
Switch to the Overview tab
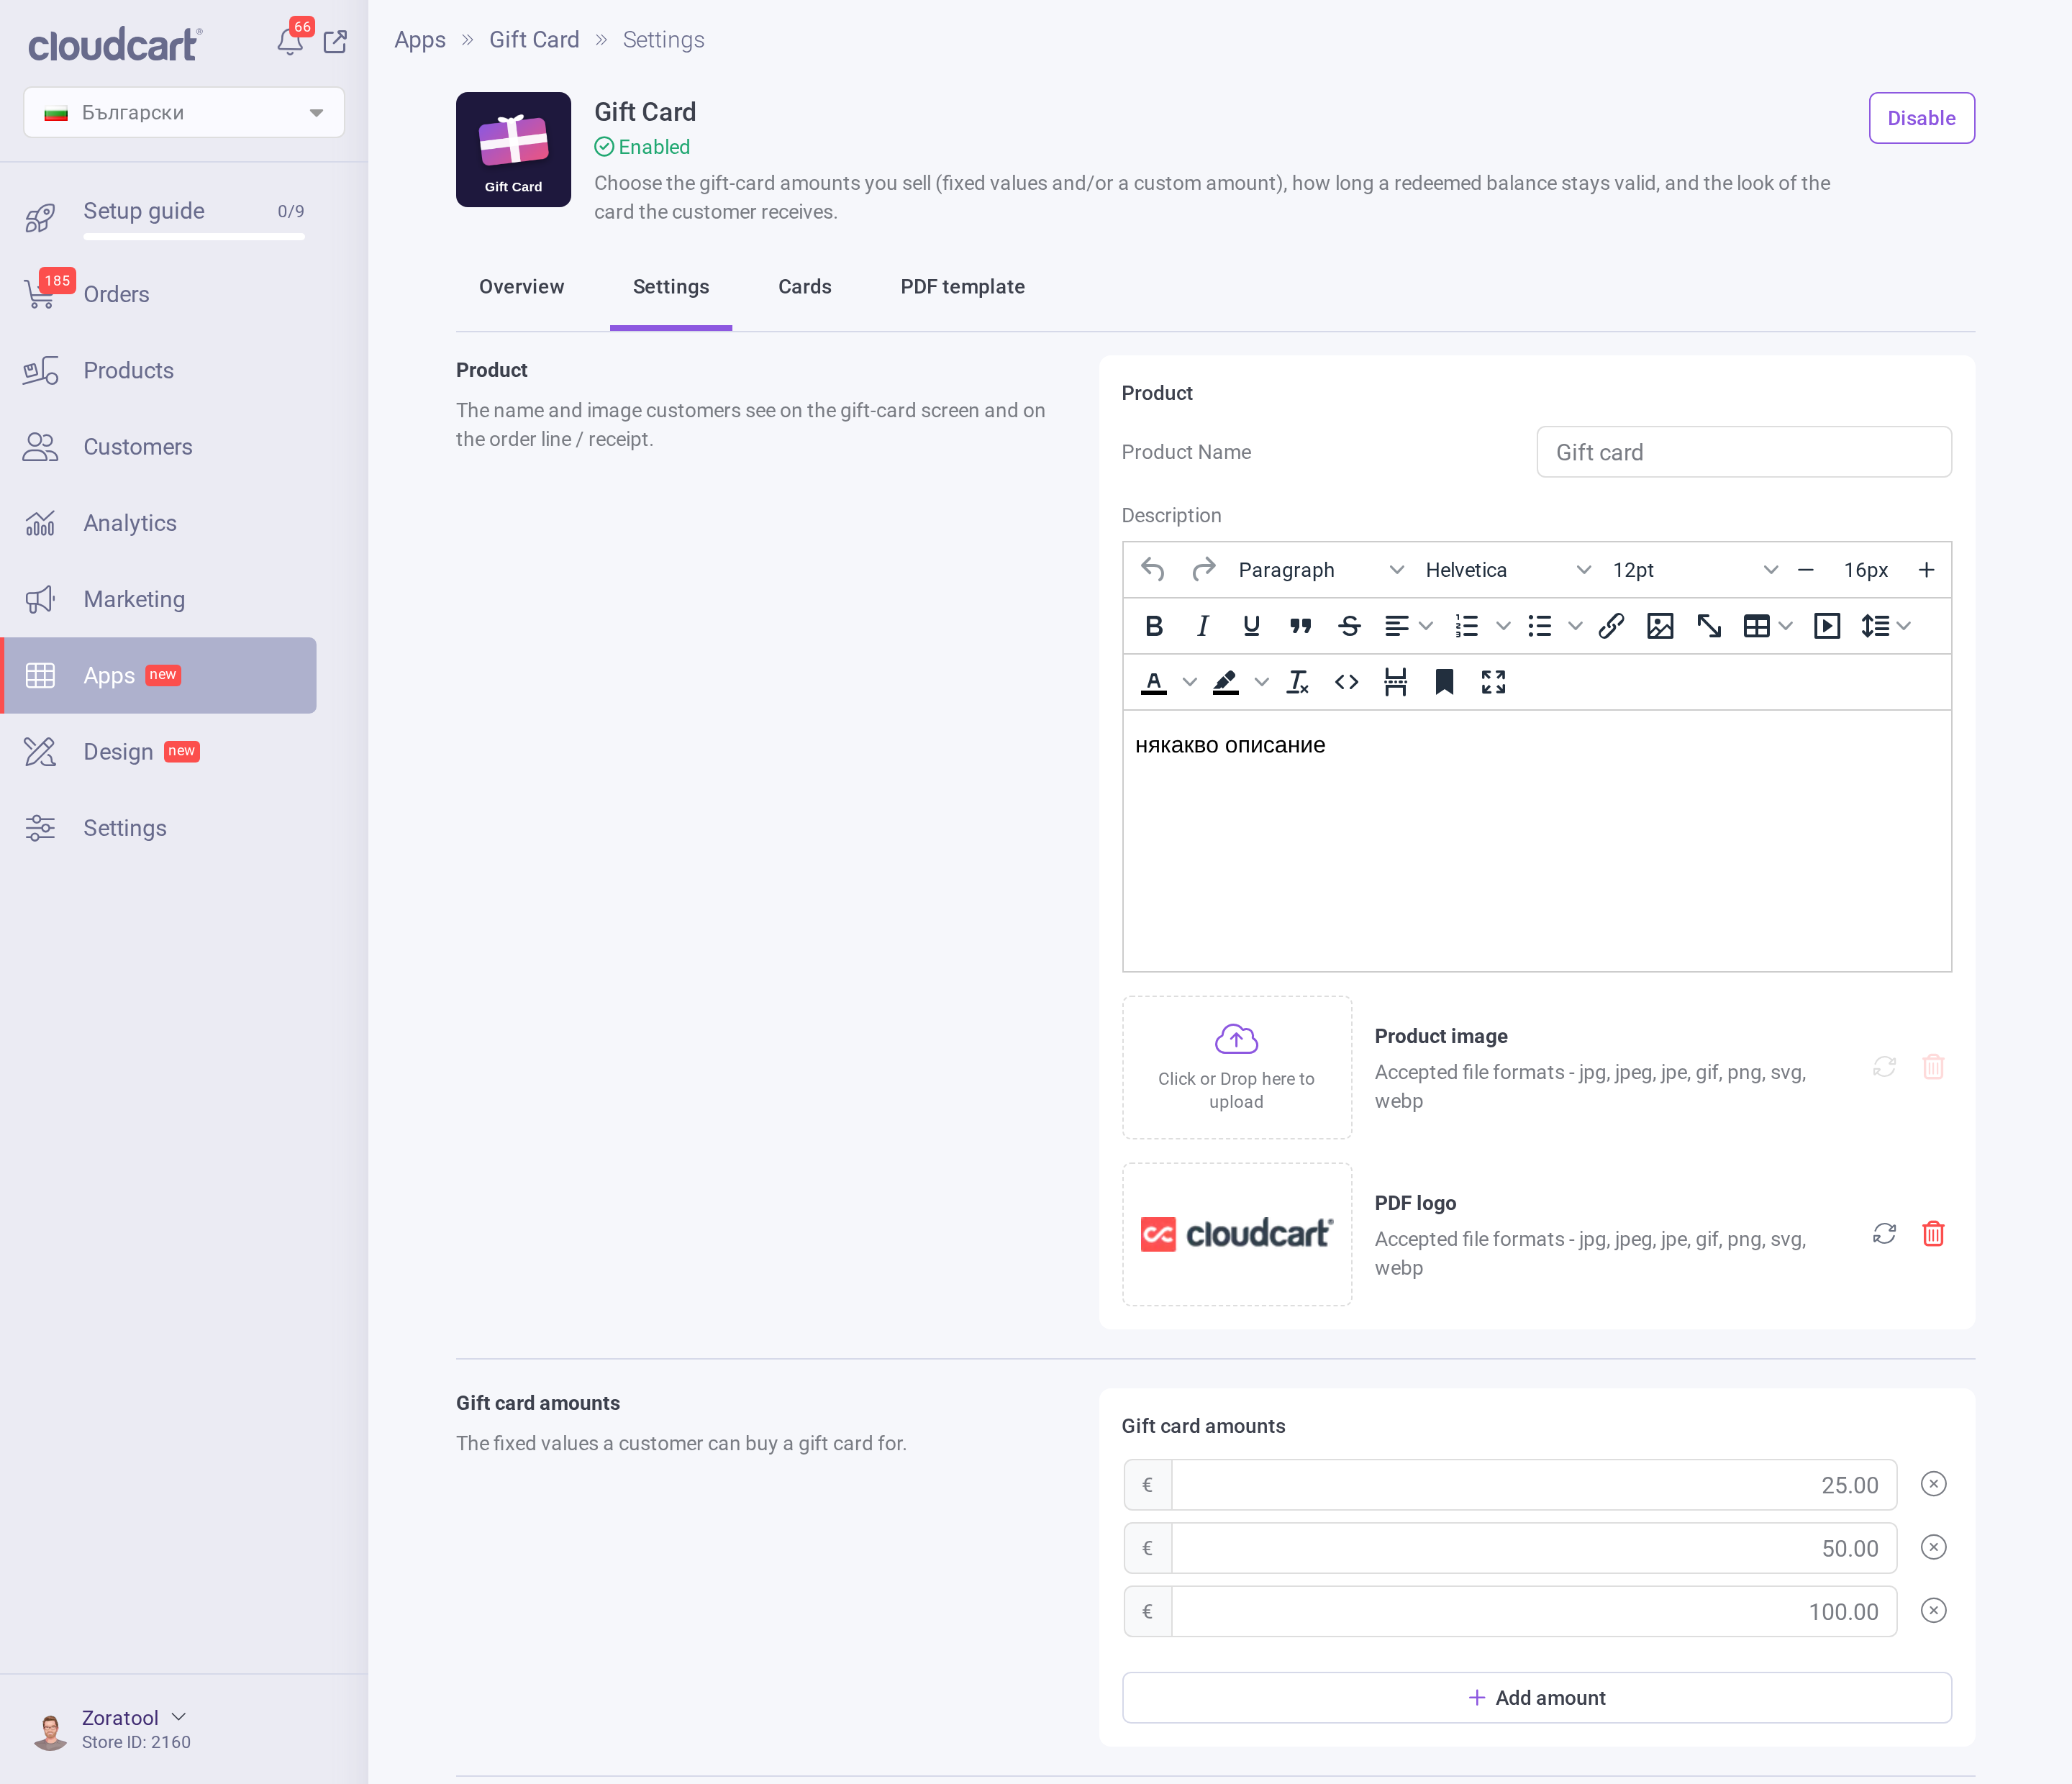(x=521, y=287)
